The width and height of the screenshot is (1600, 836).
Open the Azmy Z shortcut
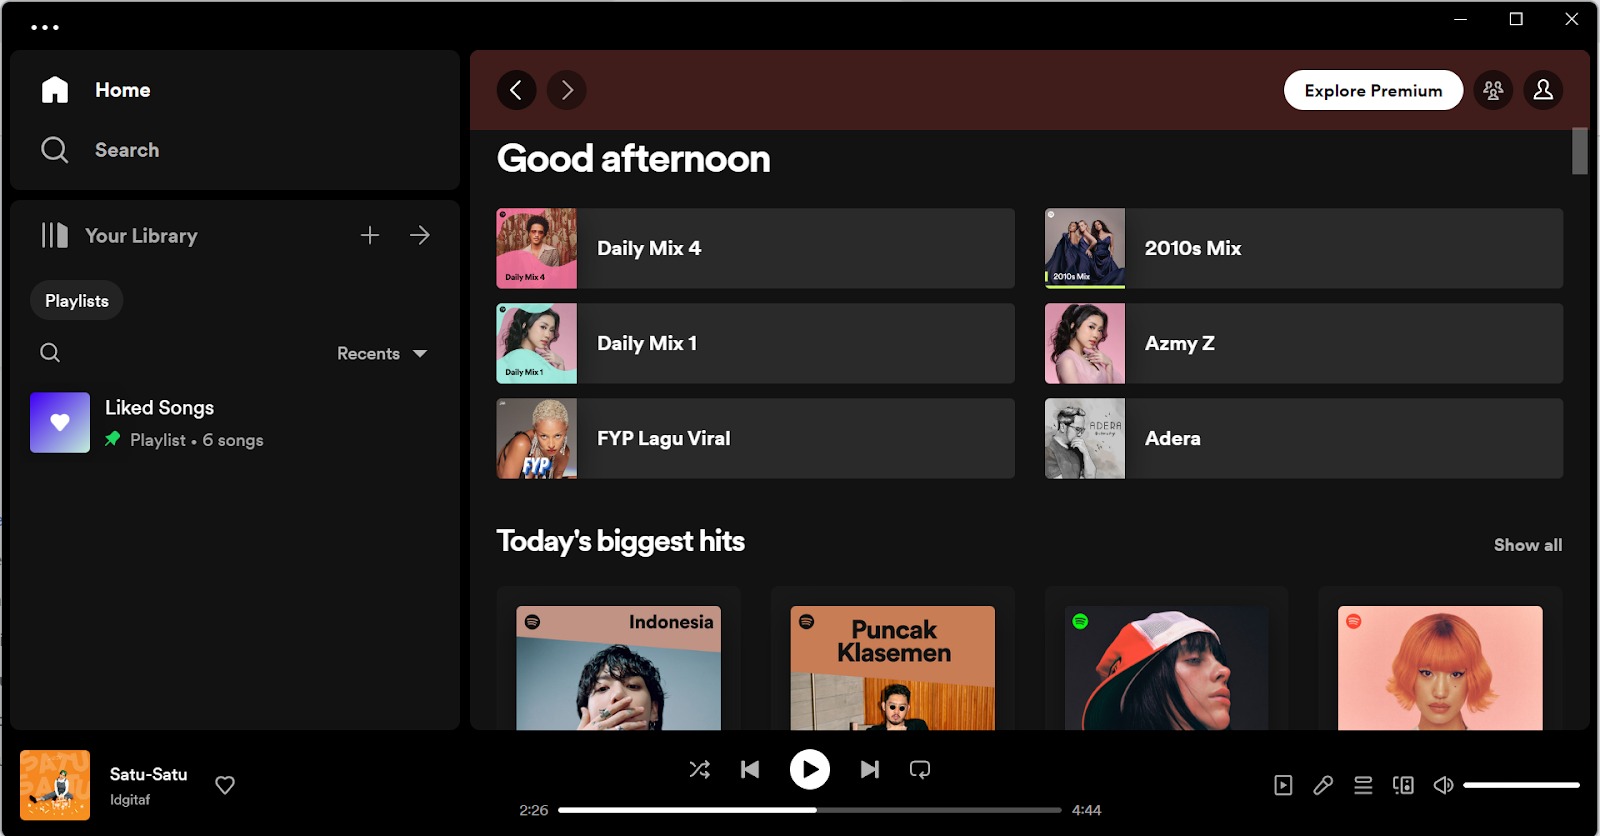tap(1304, 343)
